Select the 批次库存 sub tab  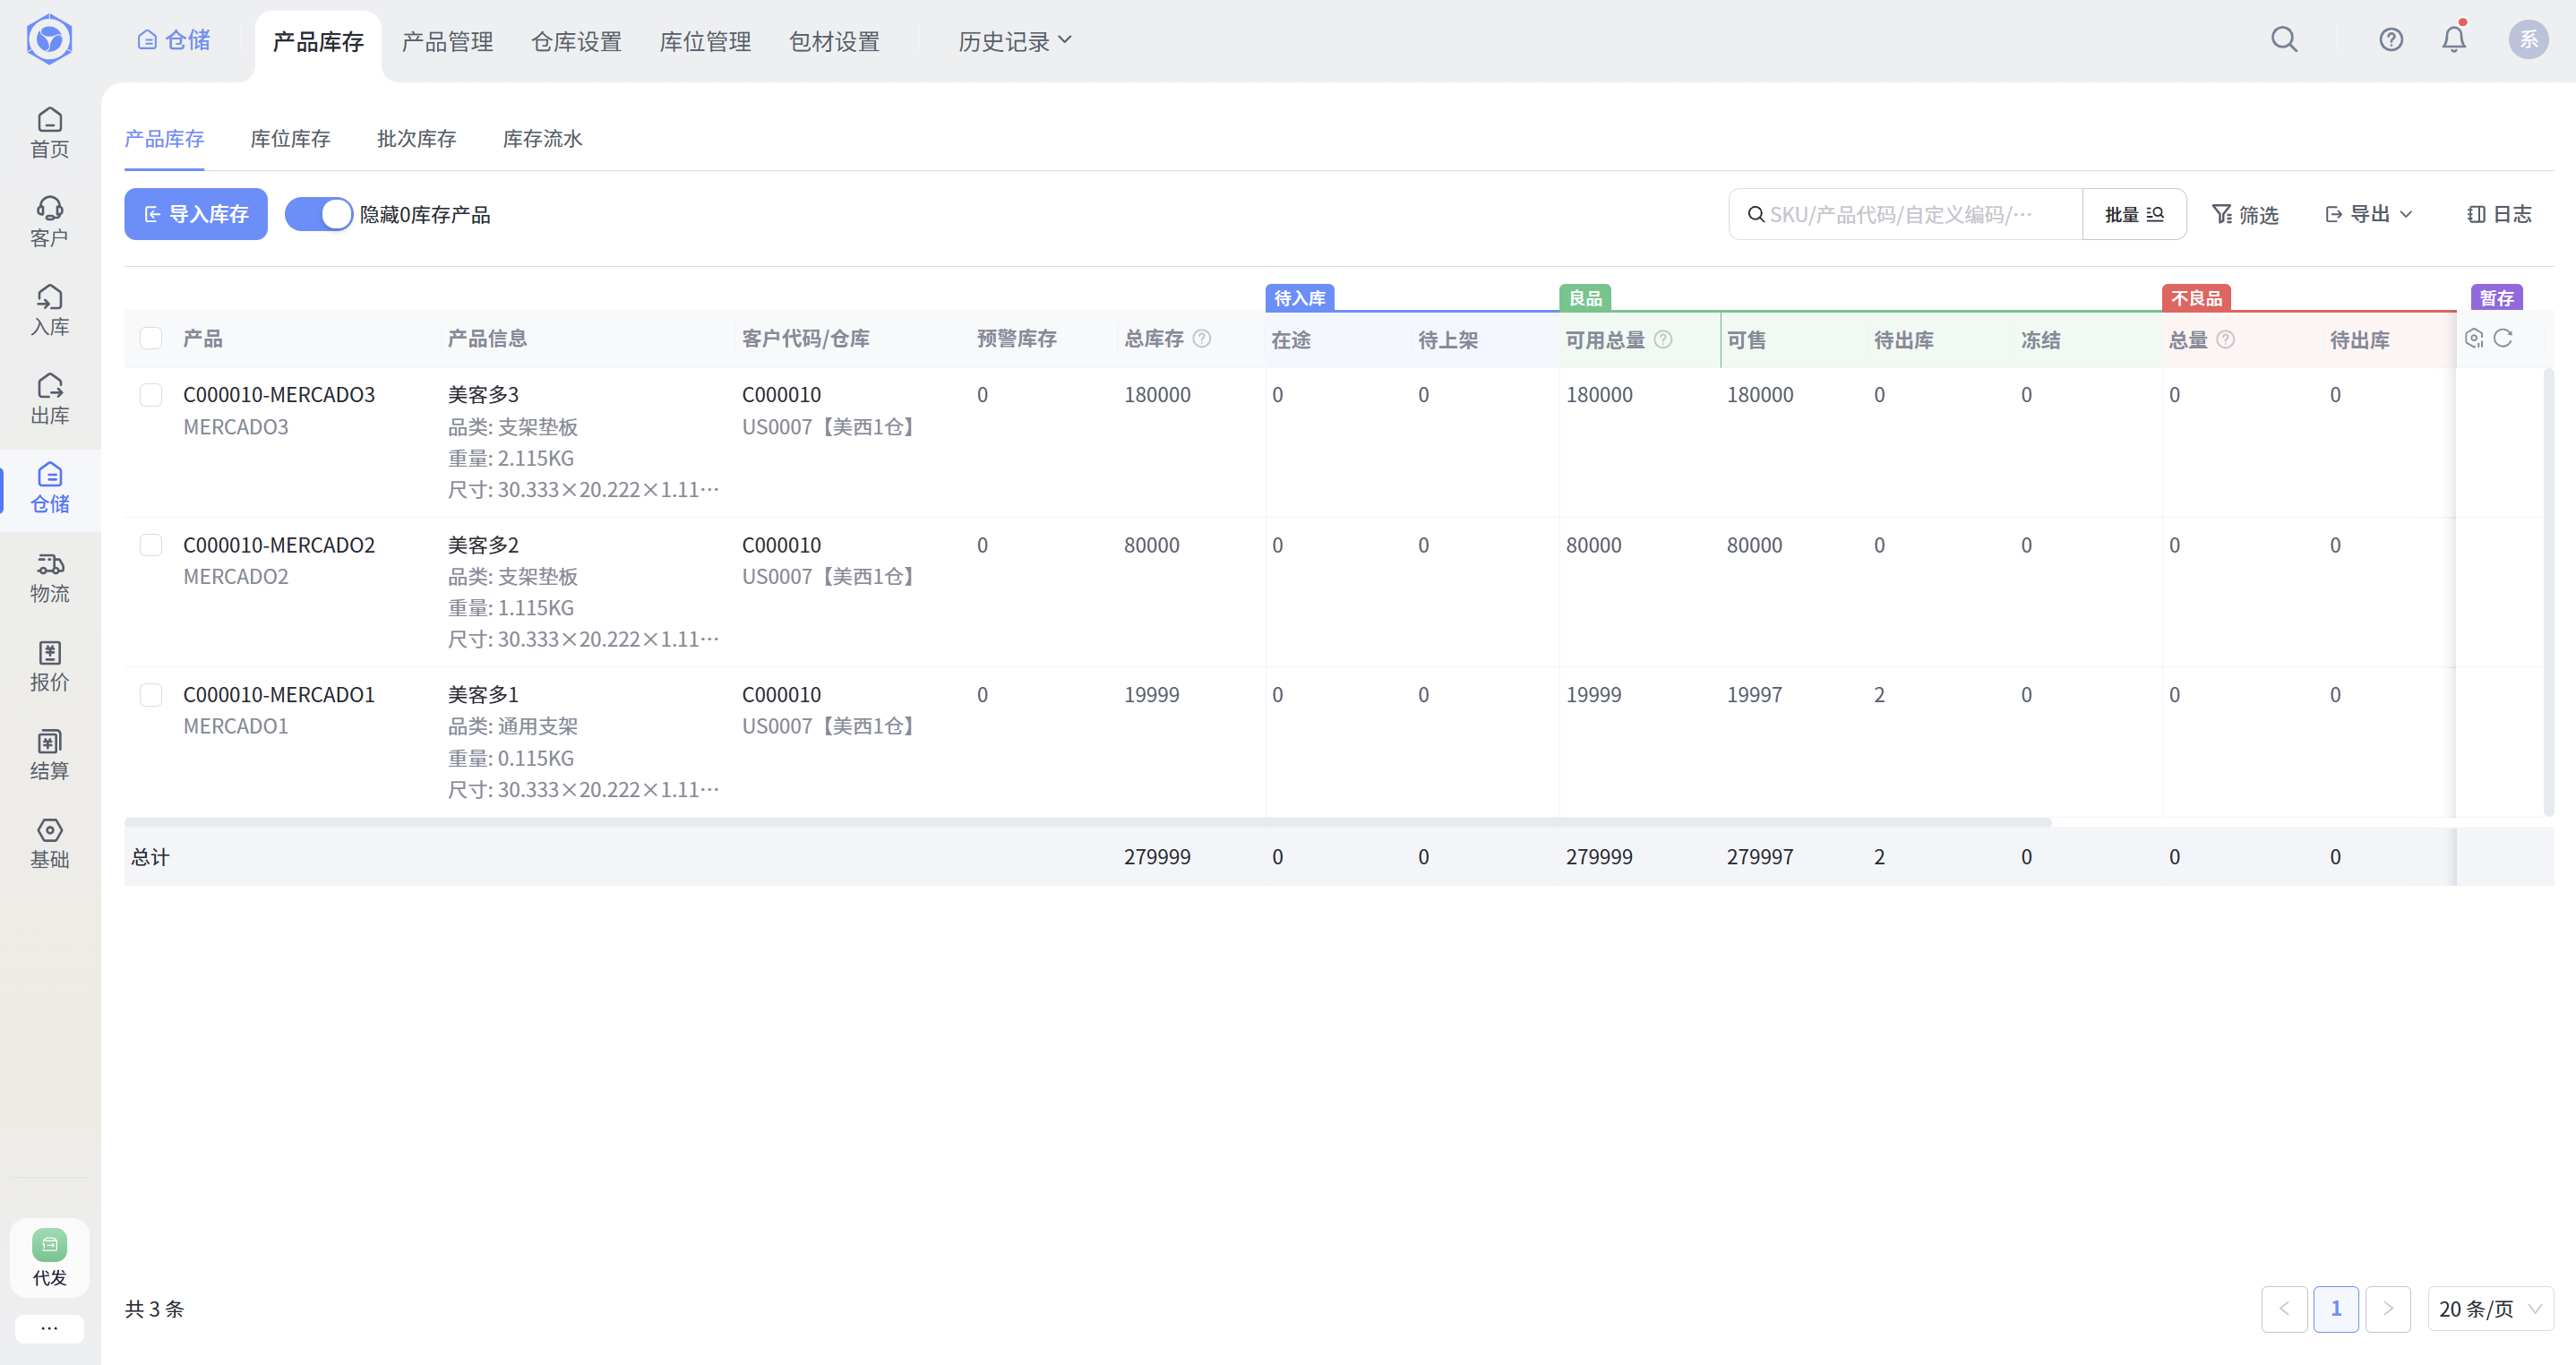(x=416, y=138)
